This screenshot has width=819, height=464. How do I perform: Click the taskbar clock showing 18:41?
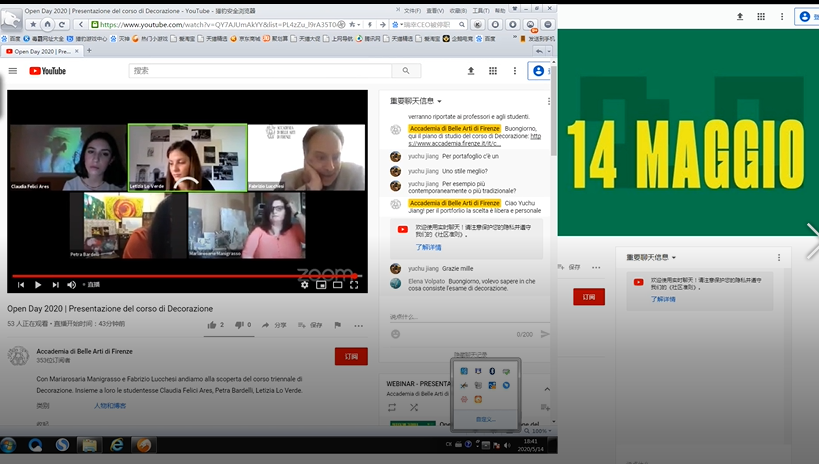[531, 445]
